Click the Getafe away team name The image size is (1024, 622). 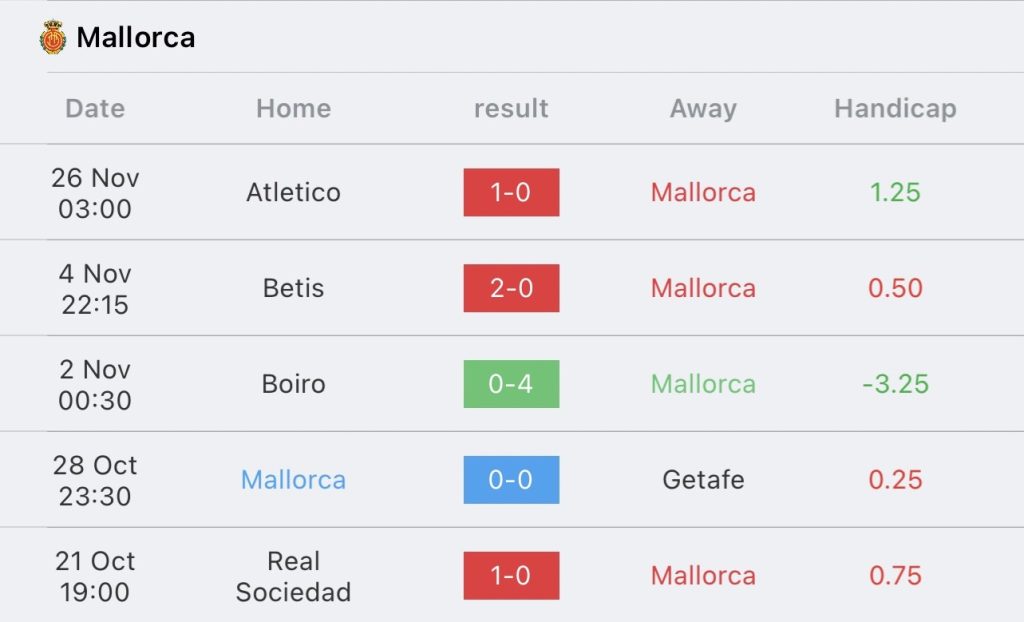tap(703, 480)
